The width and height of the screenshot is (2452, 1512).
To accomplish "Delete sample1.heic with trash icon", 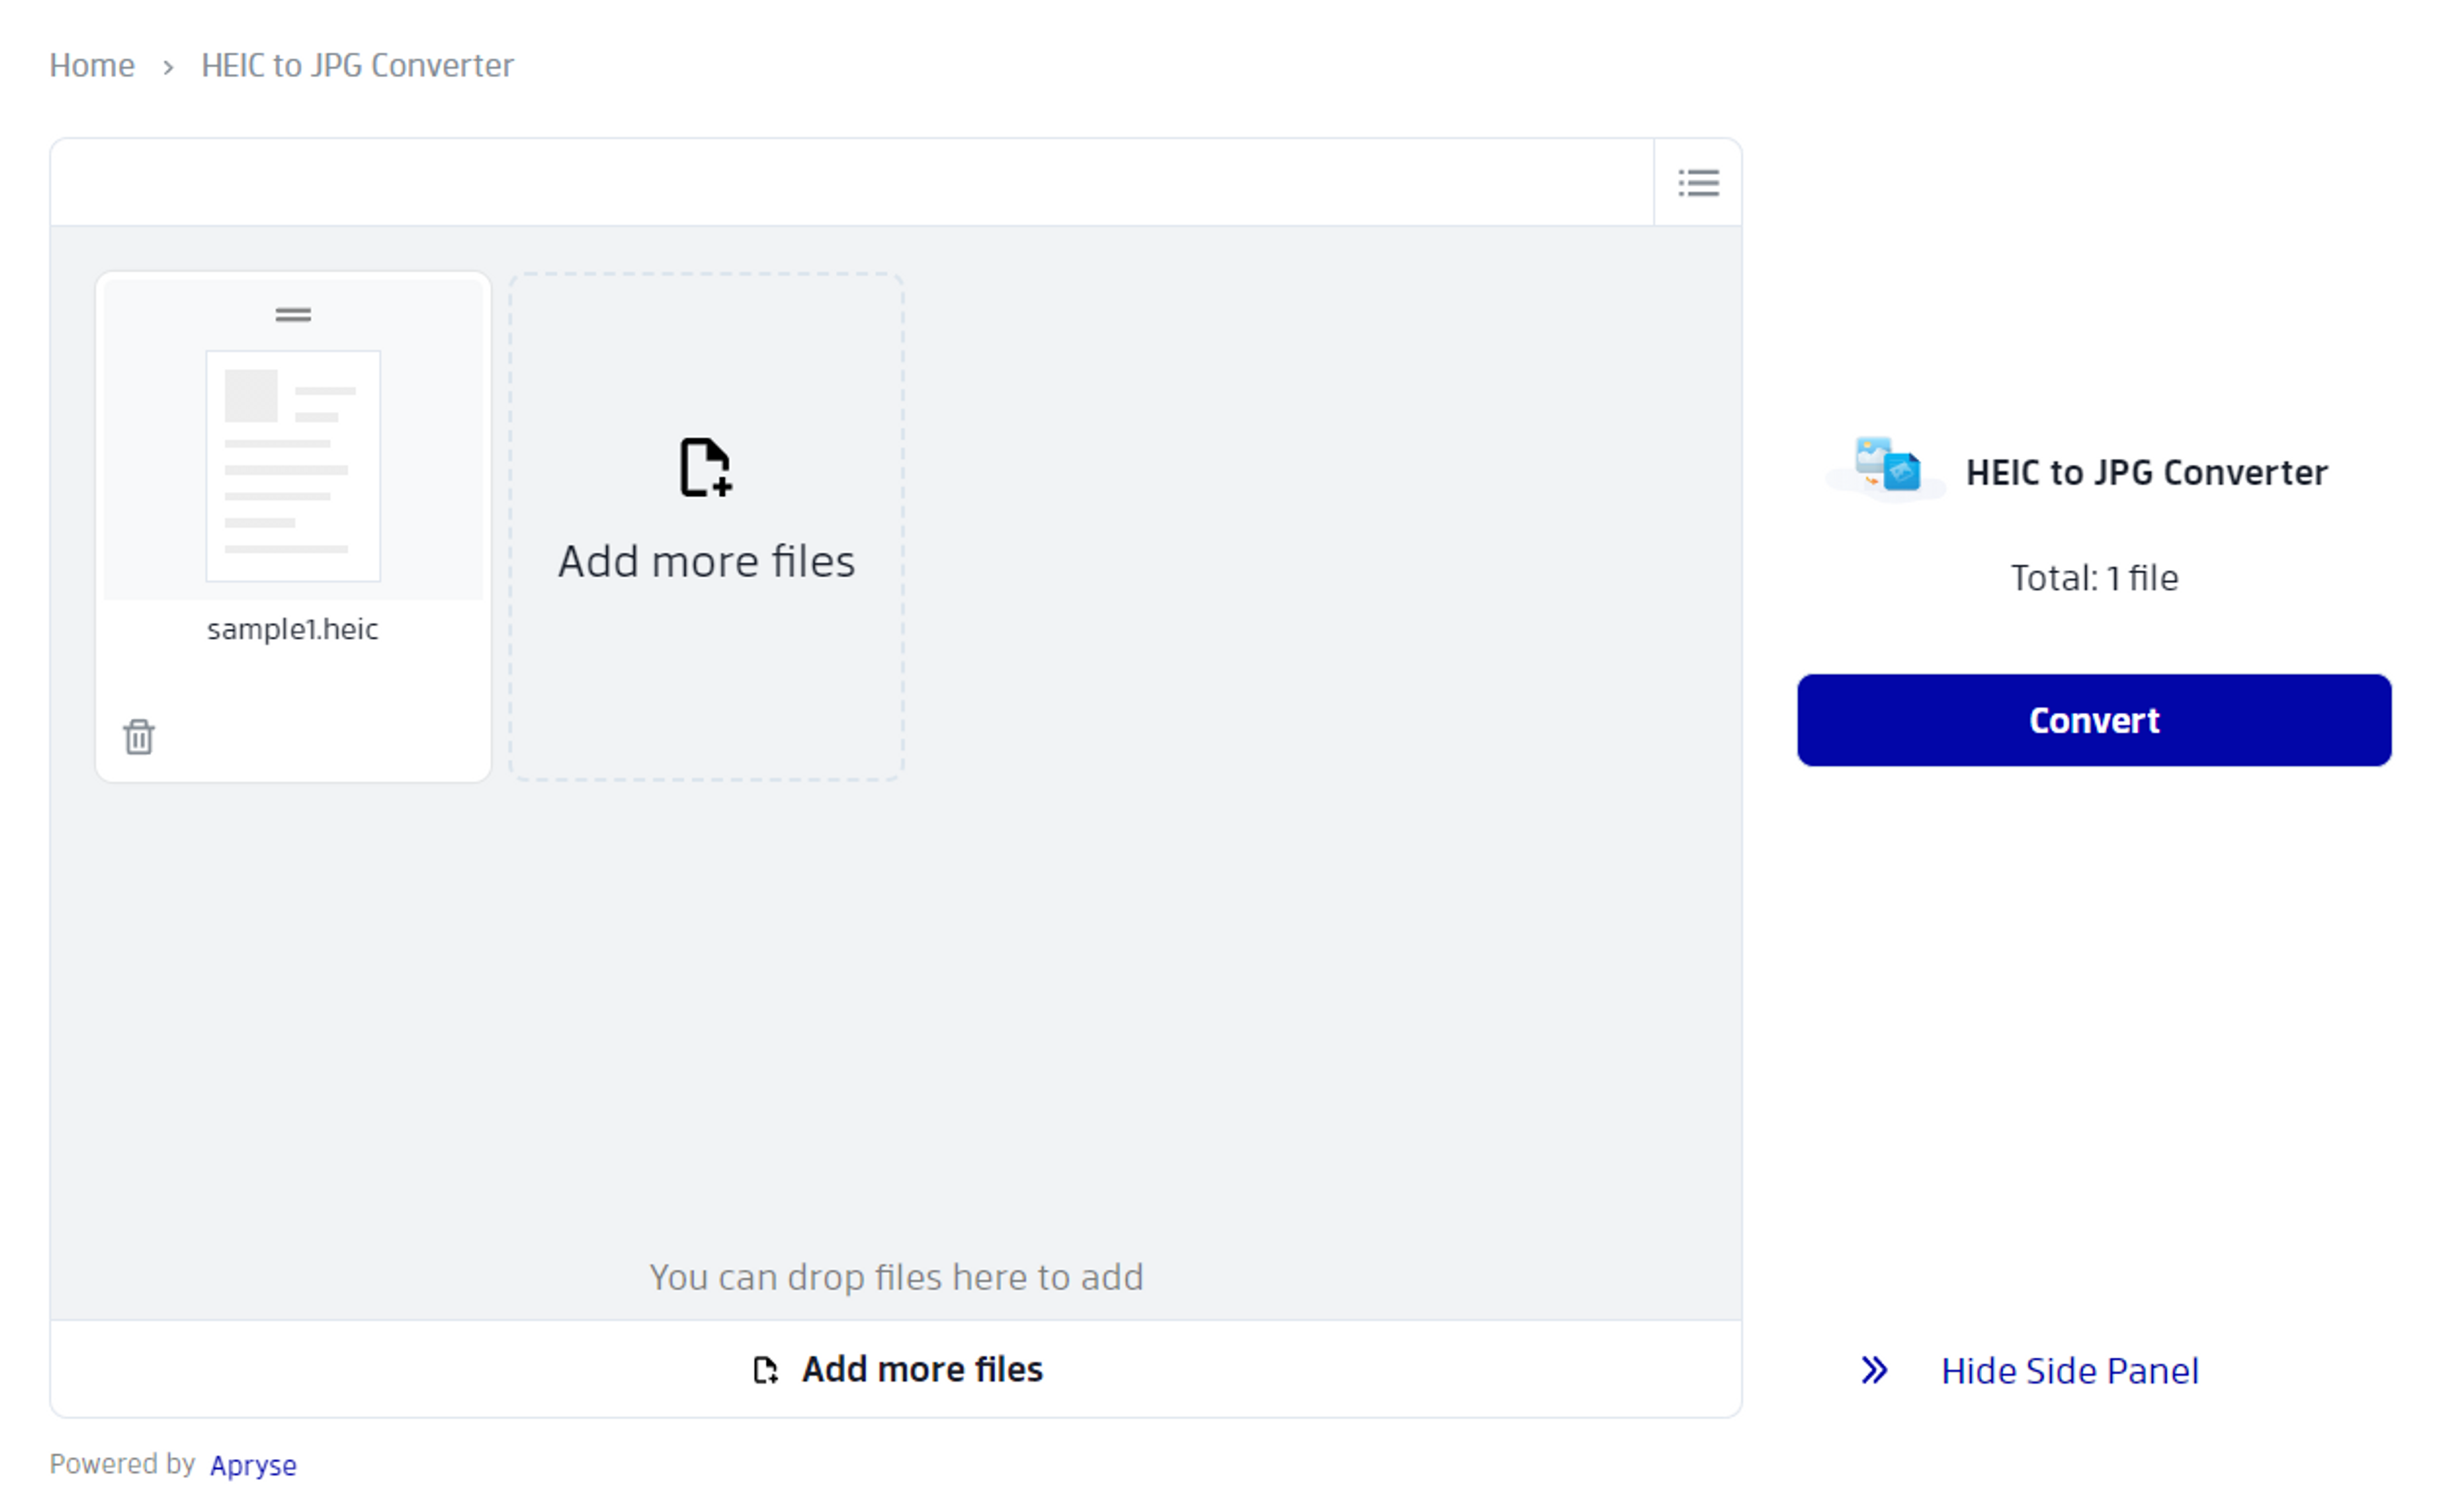I will click(139, 737).
